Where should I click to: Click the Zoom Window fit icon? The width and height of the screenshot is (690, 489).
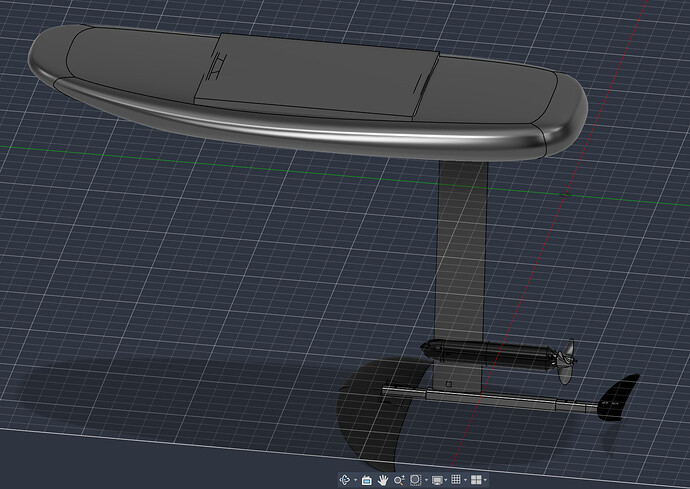(415, 480)
